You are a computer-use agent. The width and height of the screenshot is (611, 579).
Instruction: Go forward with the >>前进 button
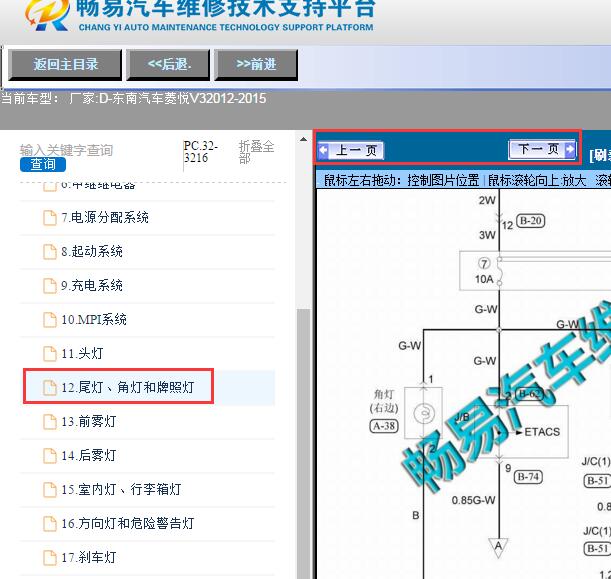tap(256, 64)
